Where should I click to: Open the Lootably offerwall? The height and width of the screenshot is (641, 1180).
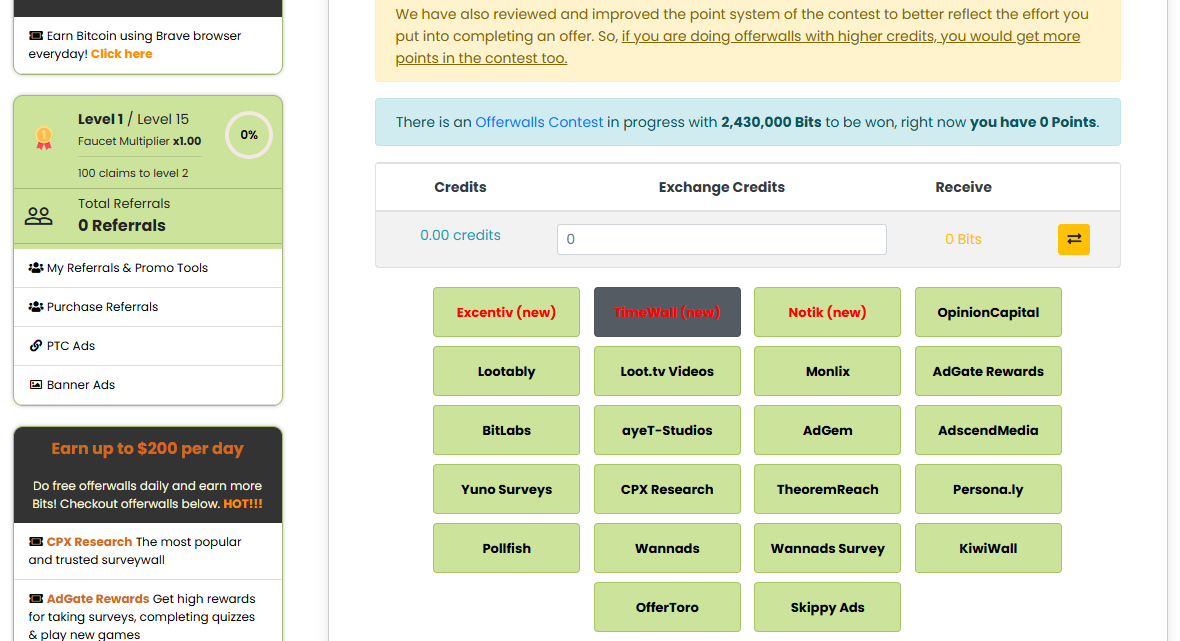pyautogui.click(x=506, y=371)
